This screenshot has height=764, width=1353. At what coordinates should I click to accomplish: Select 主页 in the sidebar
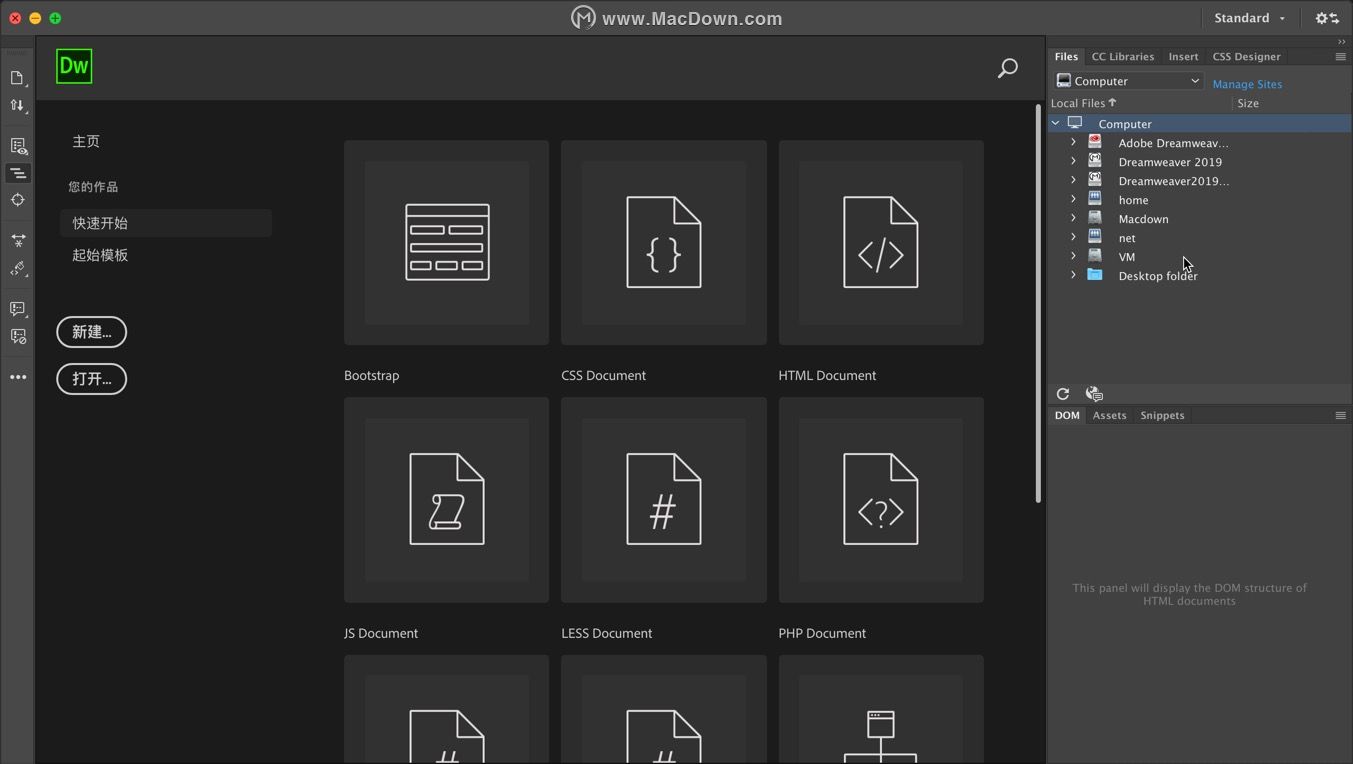[x=86, y=142]
